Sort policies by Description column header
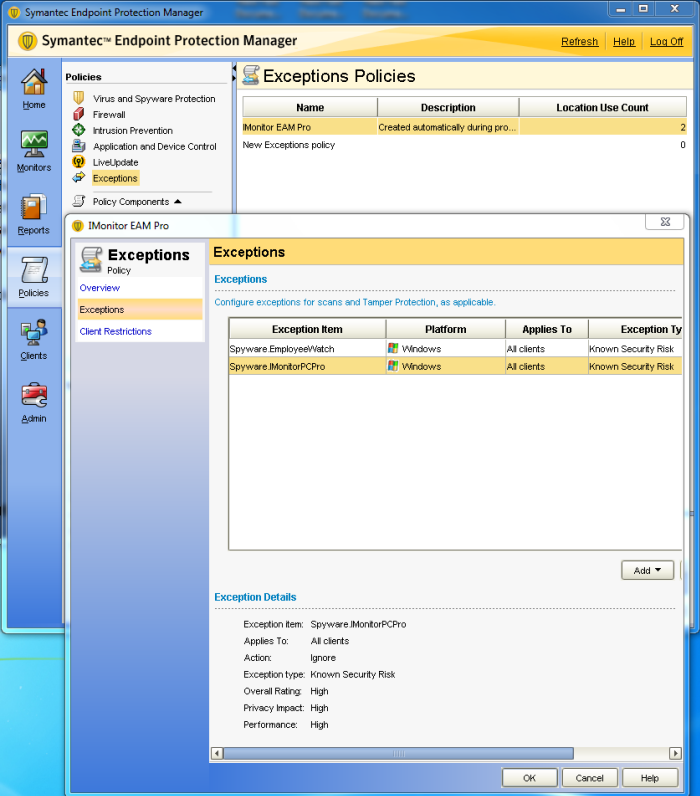The height and width of the screenshot is (796, 700). [x=448, y=107]
